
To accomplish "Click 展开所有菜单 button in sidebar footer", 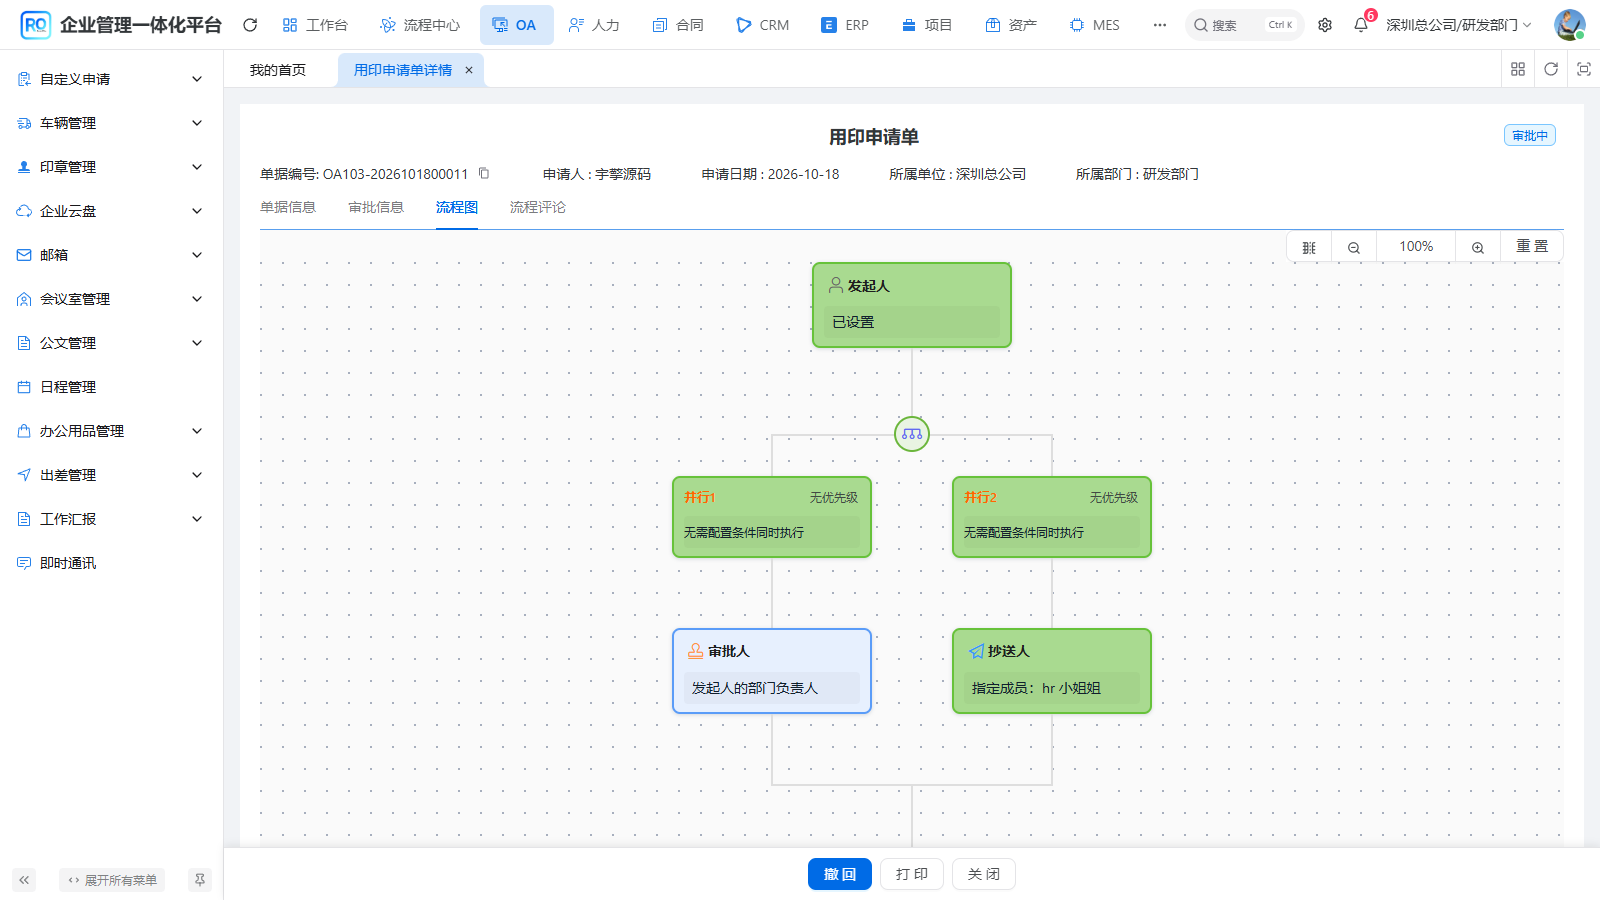I will (x=112, y=880).
